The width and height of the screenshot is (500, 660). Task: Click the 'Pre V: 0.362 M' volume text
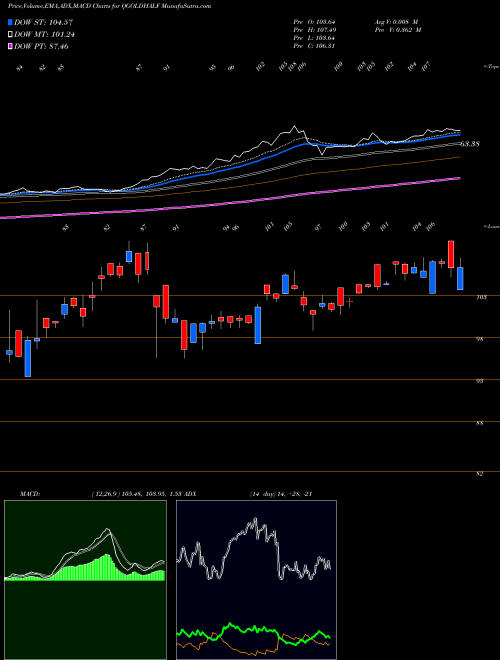pyautogui.click(x=397, y=30)
